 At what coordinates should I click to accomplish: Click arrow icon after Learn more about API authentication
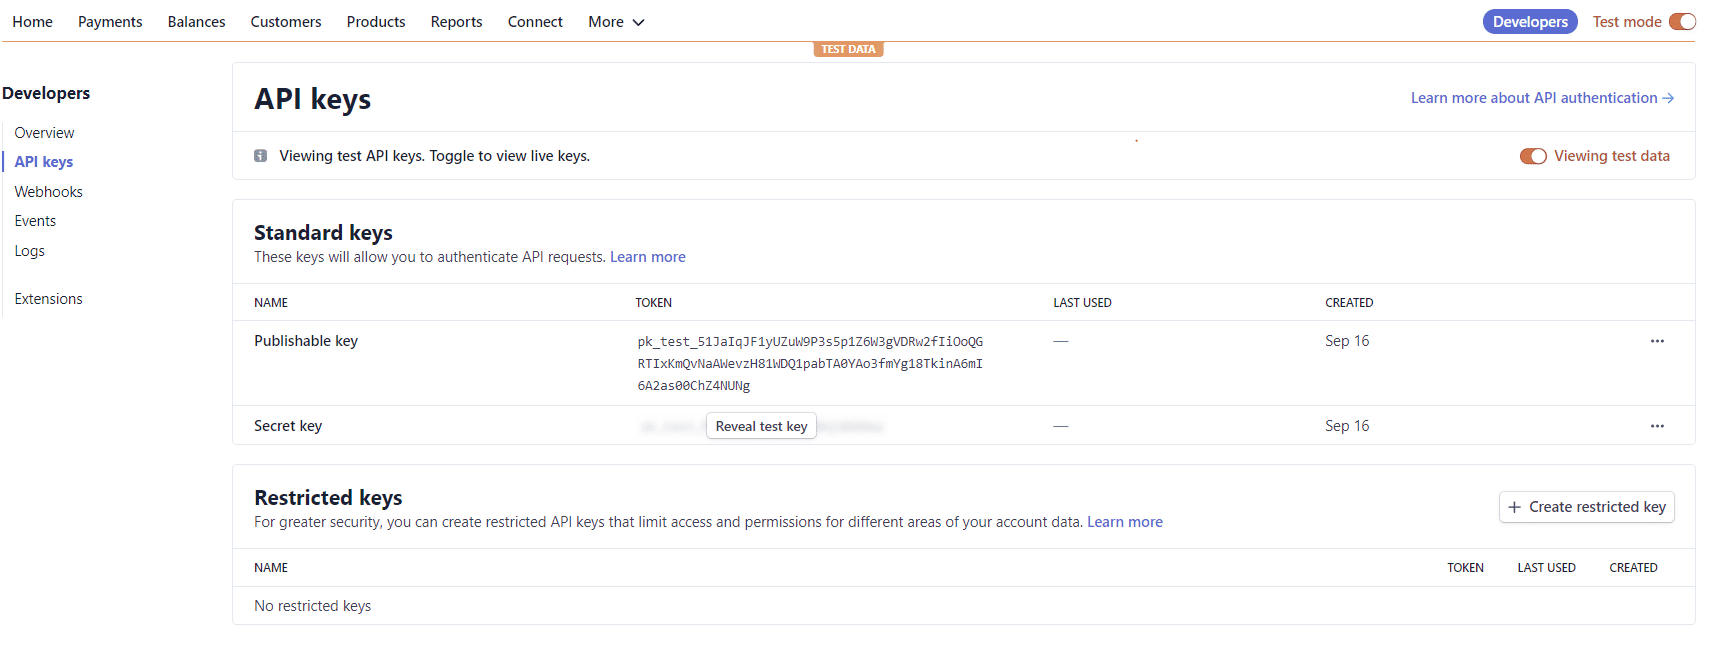(x=1668, y=98)
